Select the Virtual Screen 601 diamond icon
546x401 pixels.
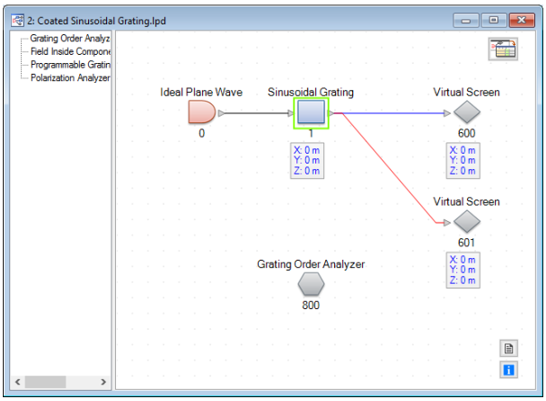(467, 222)
